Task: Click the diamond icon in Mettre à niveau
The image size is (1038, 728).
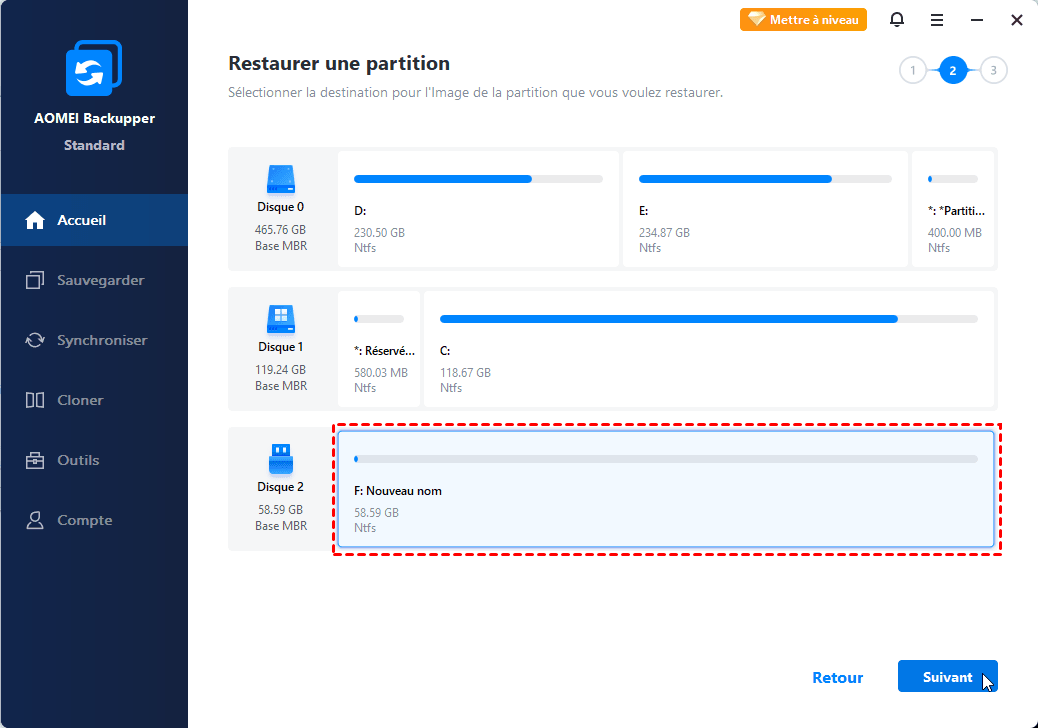Action: pyautogui.click(x=756, y=19)
